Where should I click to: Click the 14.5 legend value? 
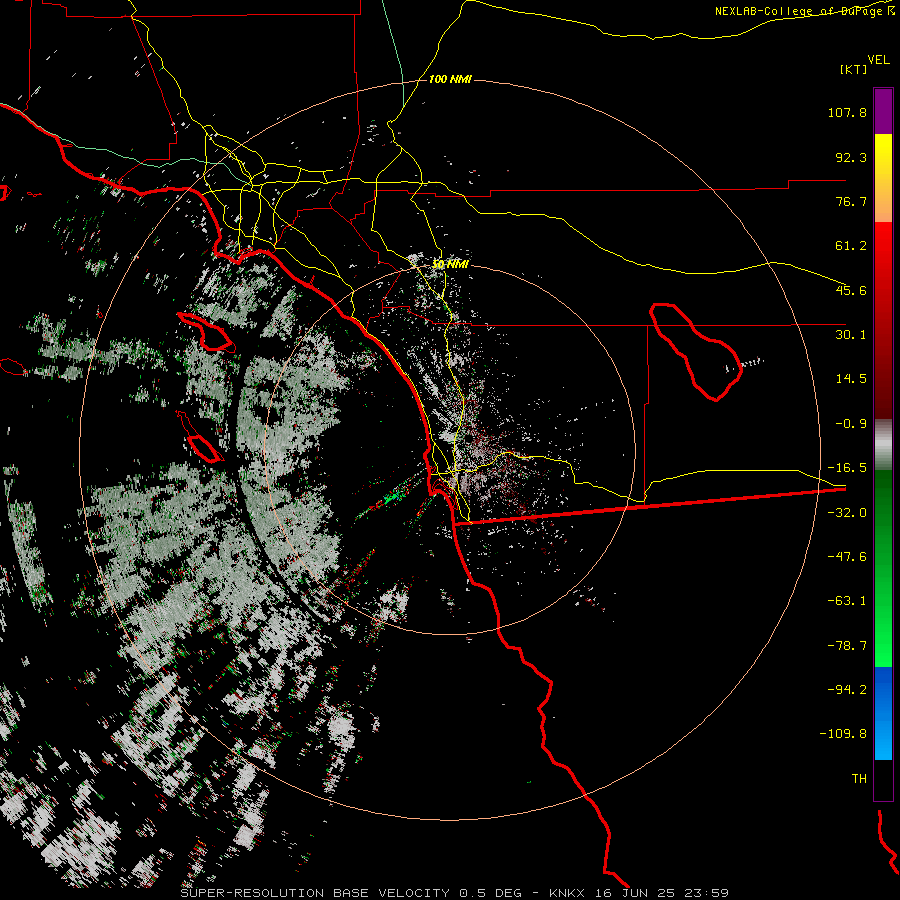(x=851, y=379)
